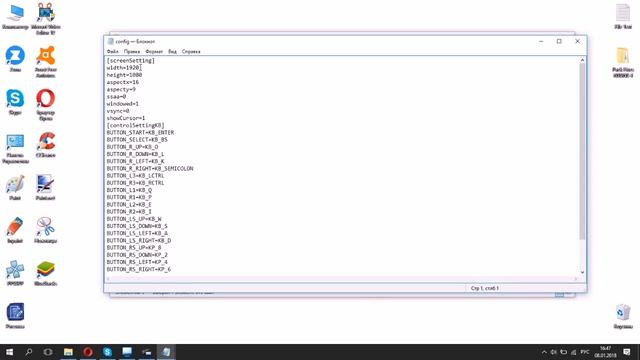Click the BUTTON_R_RIGHT=KB_SEMICOLON line

pos(150,168)
